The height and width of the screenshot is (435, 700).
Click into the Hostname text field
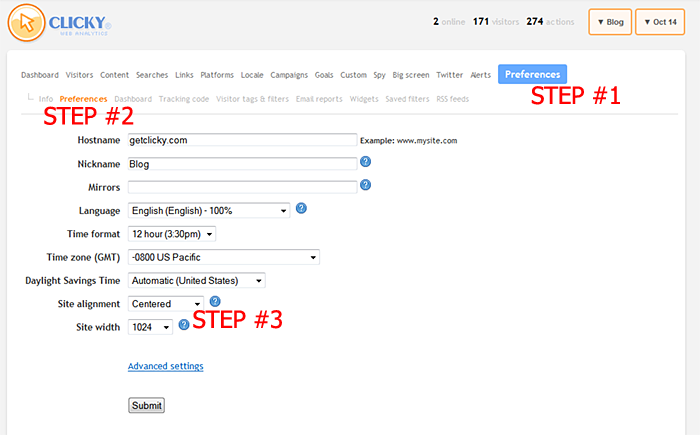[x=242, y=140]
